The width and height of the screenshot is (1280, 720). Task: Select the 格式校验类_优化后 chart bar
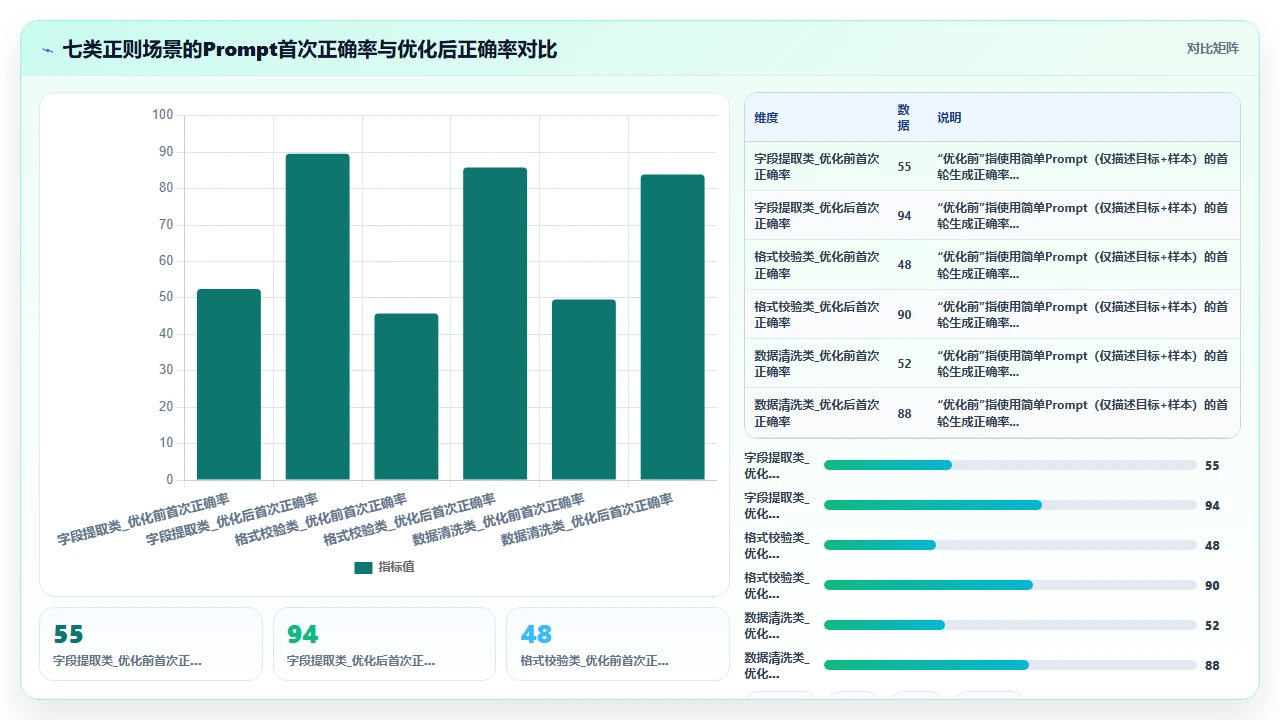[495, 324]
